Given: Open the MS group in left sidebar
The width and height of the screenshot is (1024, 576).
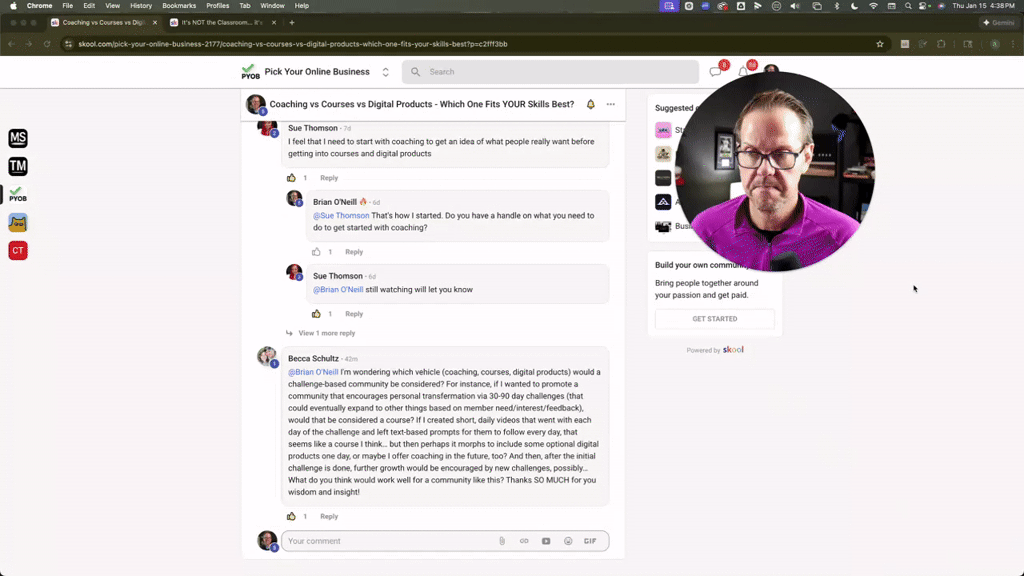Looking at the screenshot, I should [x=18, y=138].
